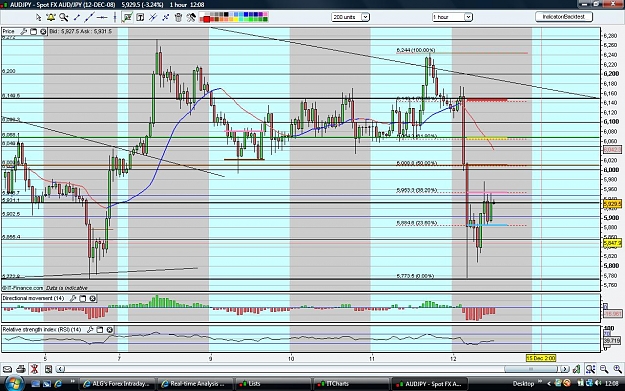Screen dimensions: 625x391
Task: Click the trash can delete tool
Action: click(x=178, y=17)
